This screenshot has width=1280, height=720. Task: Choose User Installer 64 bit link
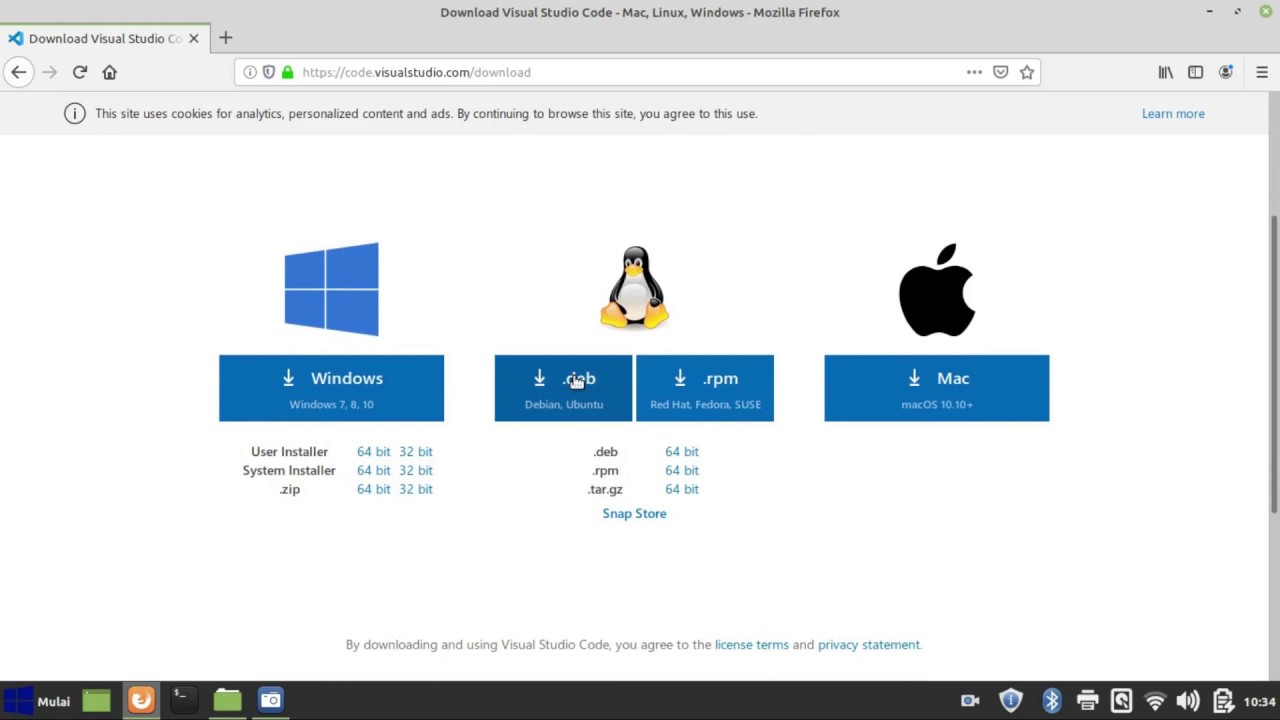click(374, 451)
